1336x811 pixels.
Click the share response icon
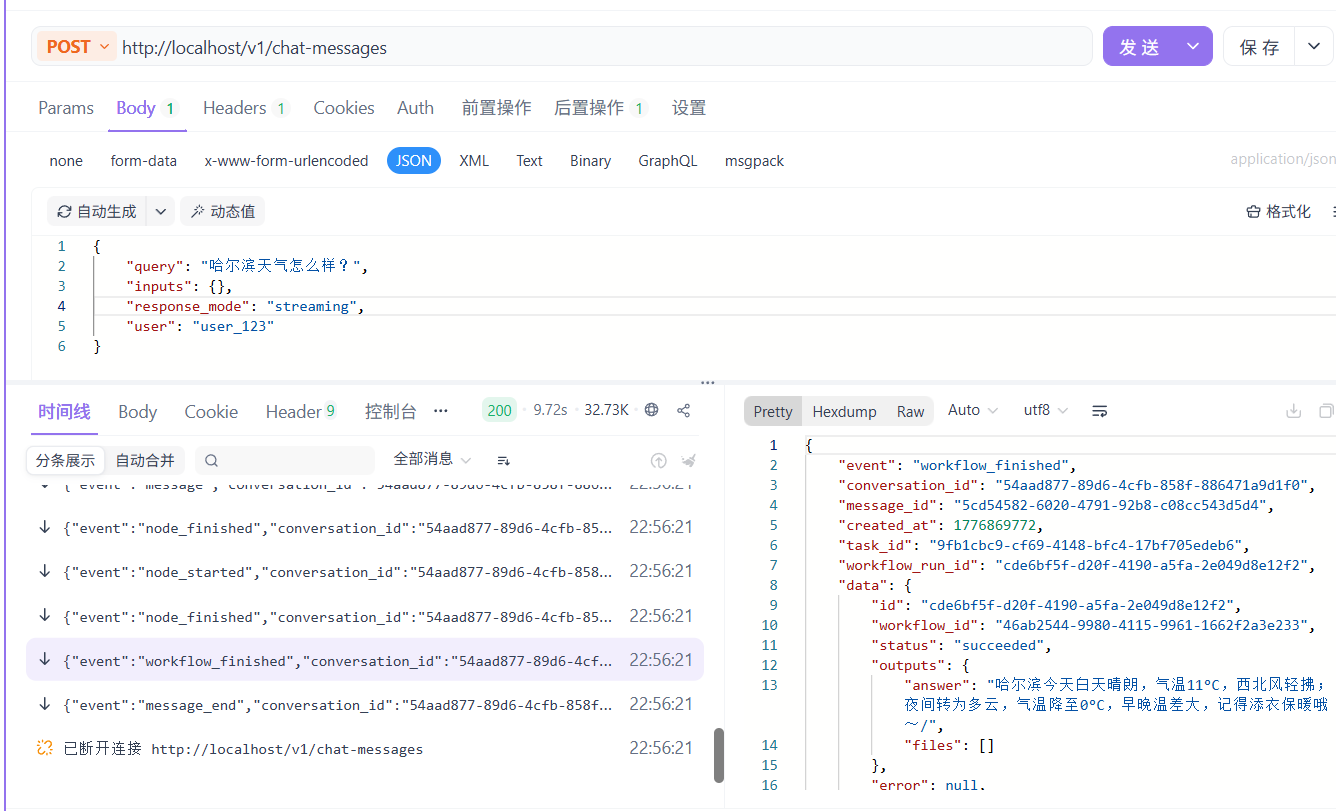684,410
